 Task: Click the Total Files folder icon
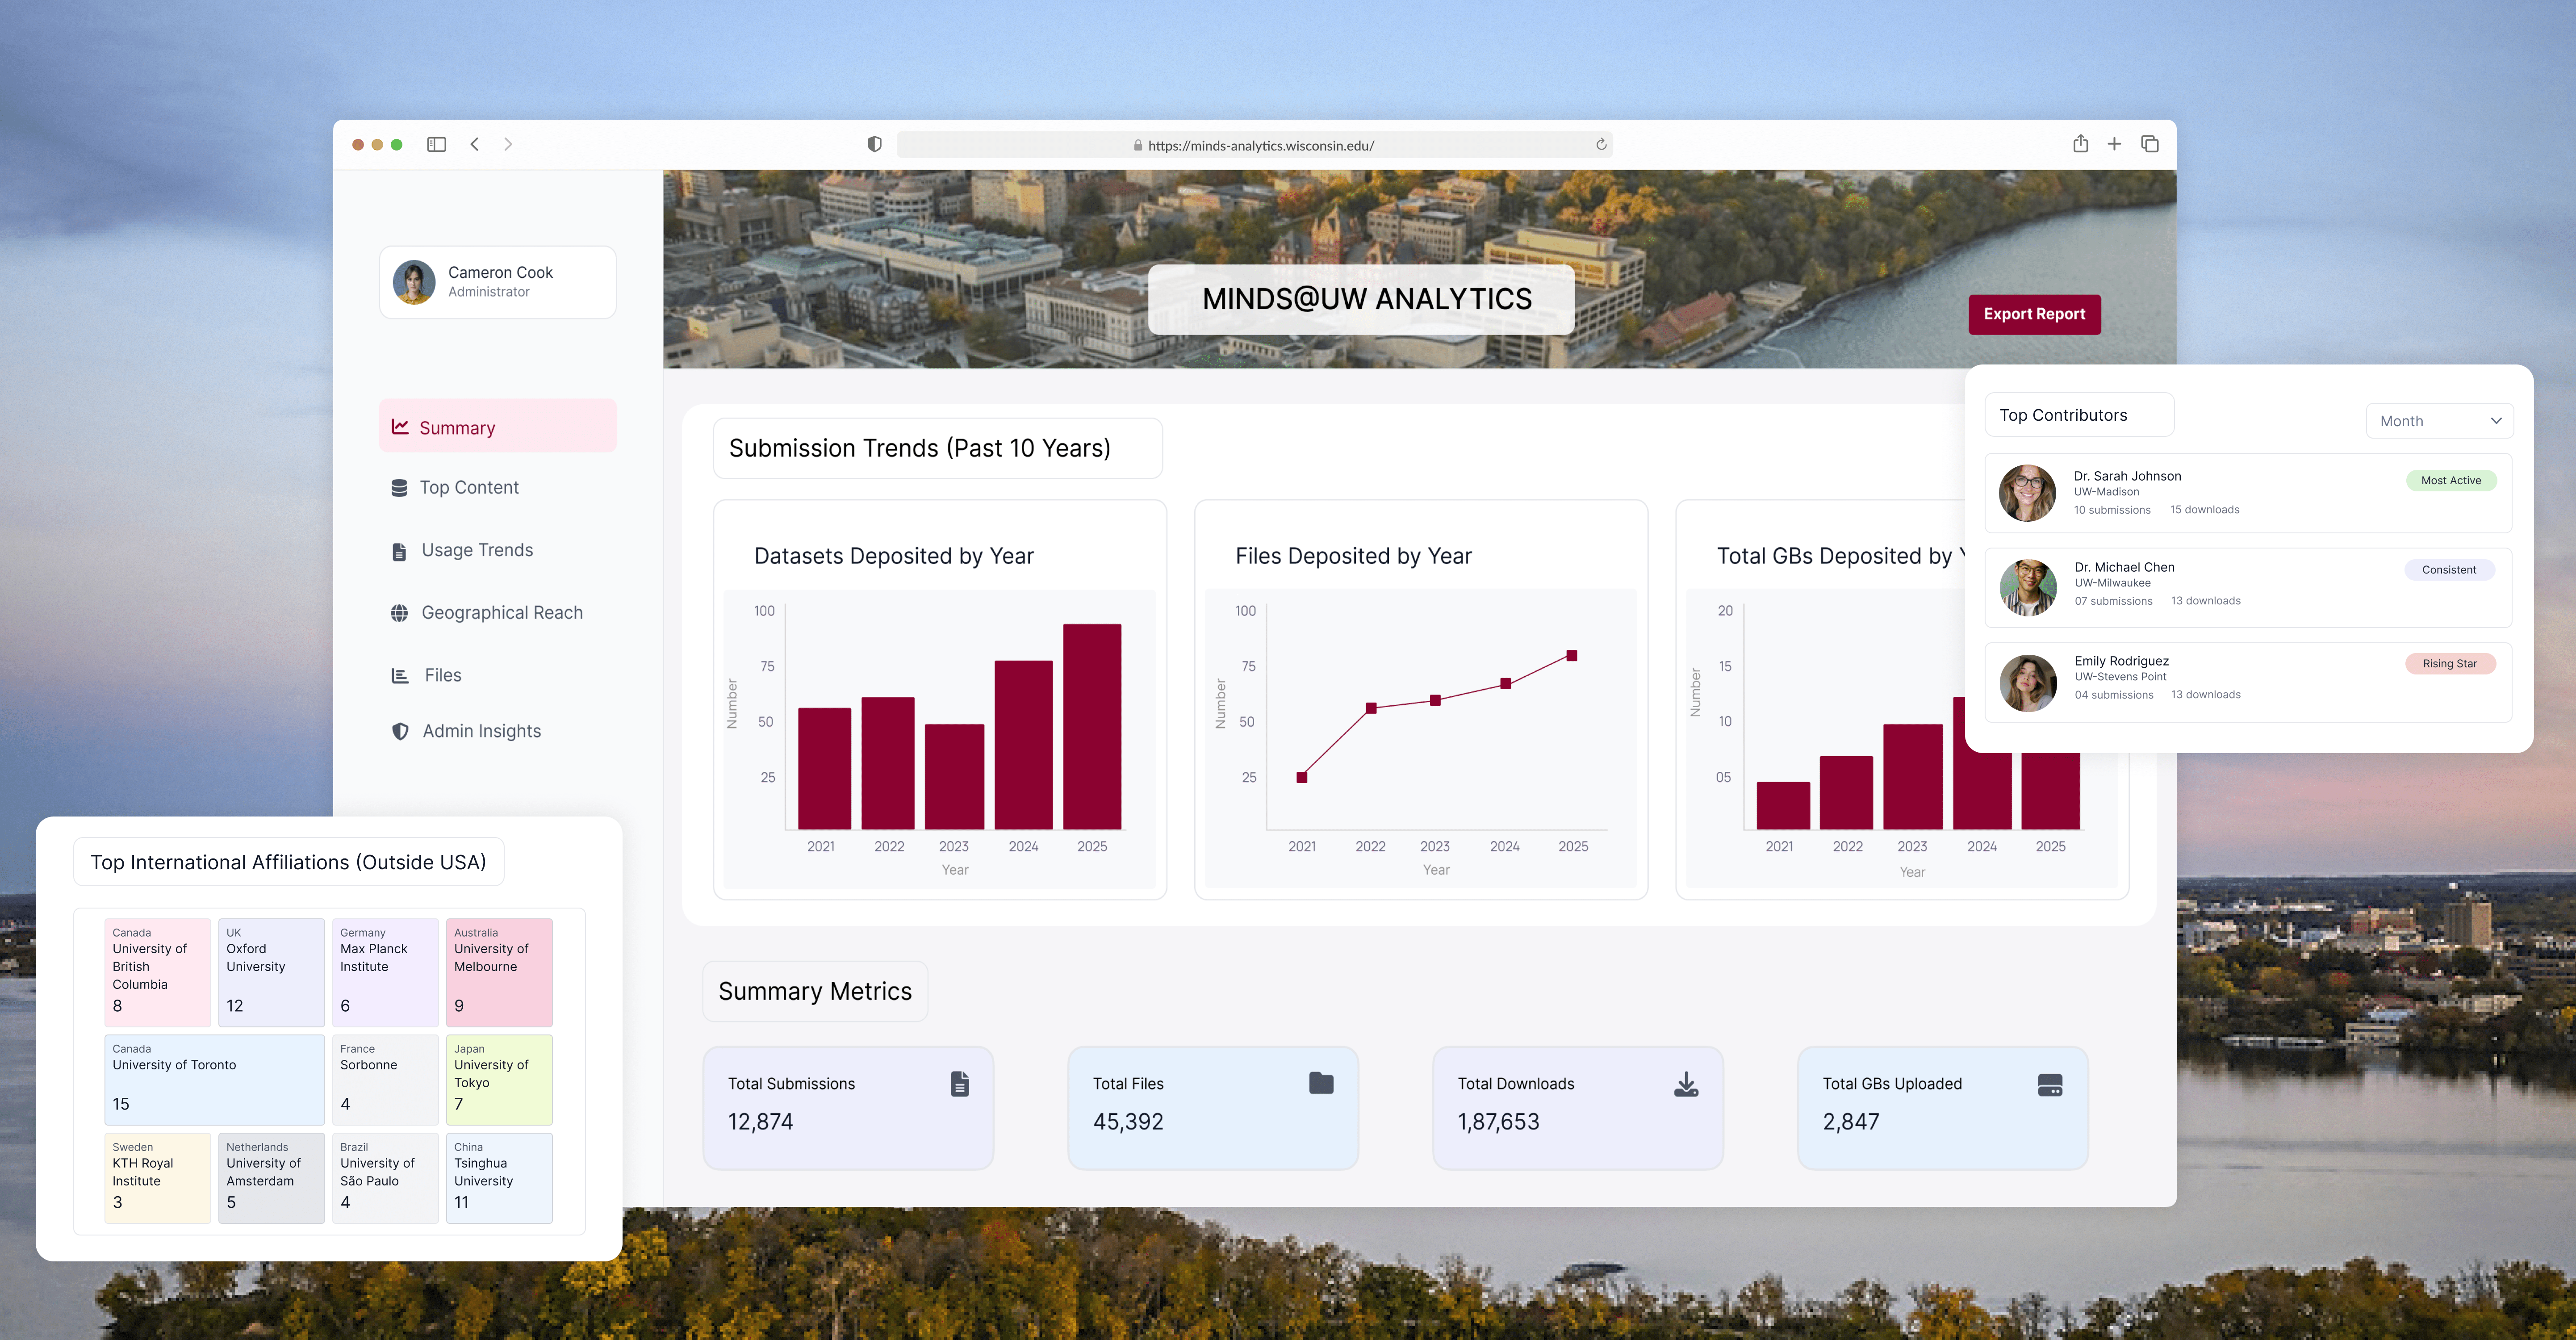tap(1321, 1083)
